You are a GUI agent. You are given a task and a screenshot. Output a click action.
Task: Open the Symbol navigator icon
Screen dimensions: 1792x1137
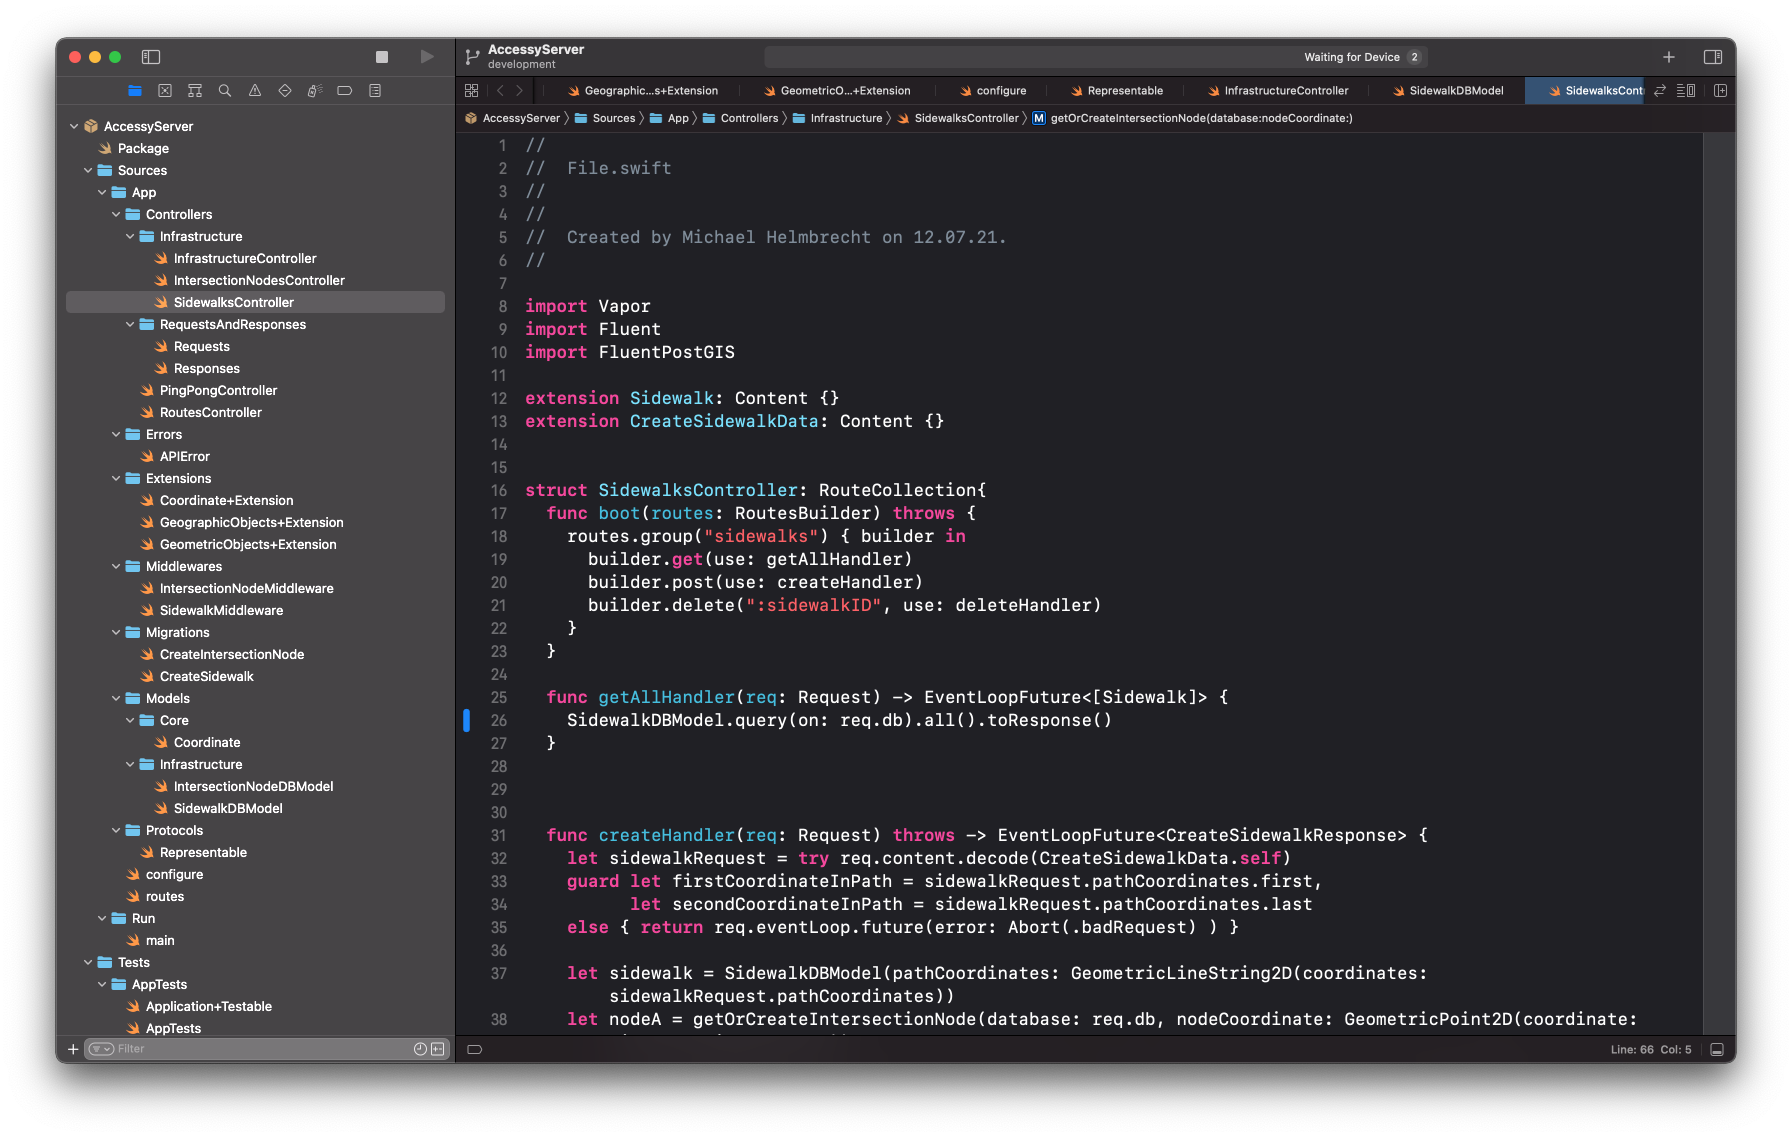click(195, 91)
